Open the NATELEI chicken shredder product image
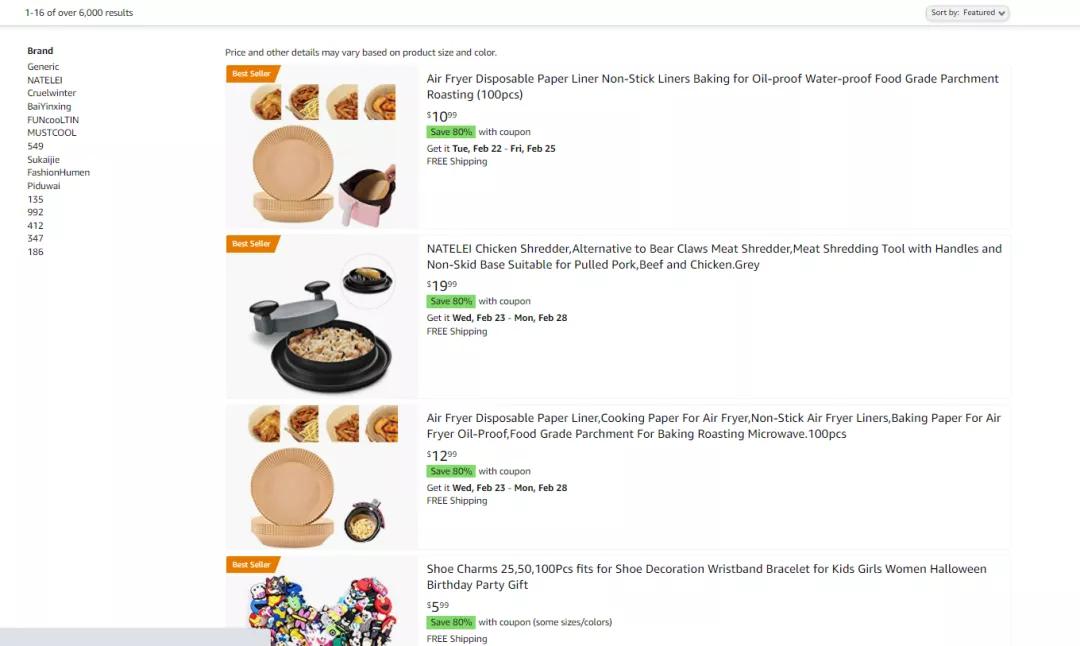 click(322, 318)
